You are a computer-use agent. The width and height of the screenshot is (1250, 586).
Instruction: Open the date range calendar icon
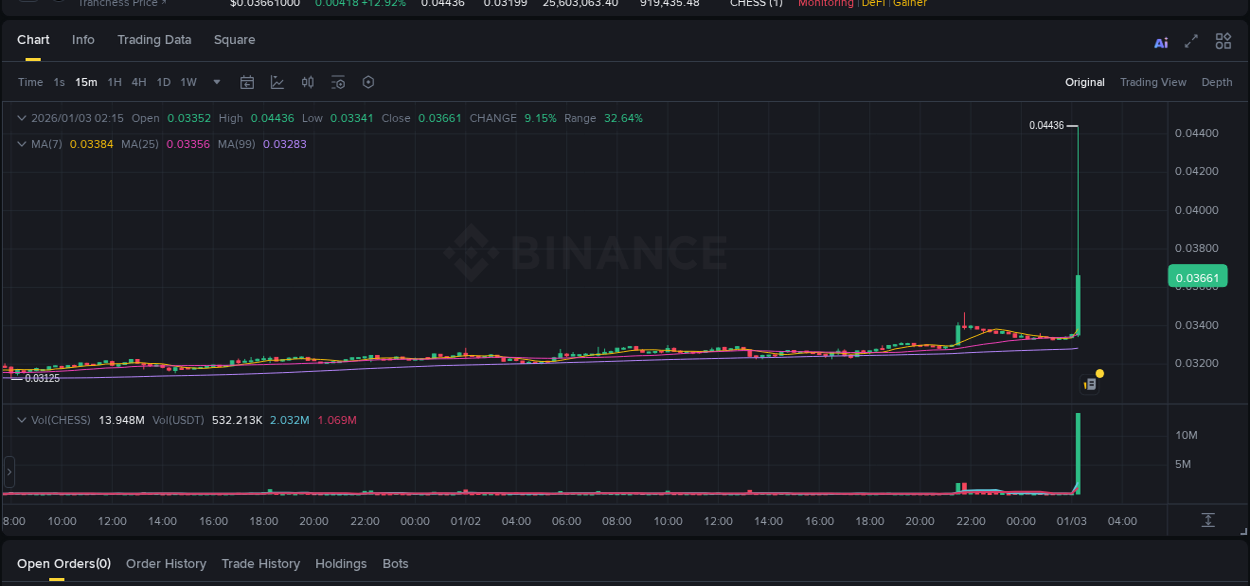click(247, 82)
